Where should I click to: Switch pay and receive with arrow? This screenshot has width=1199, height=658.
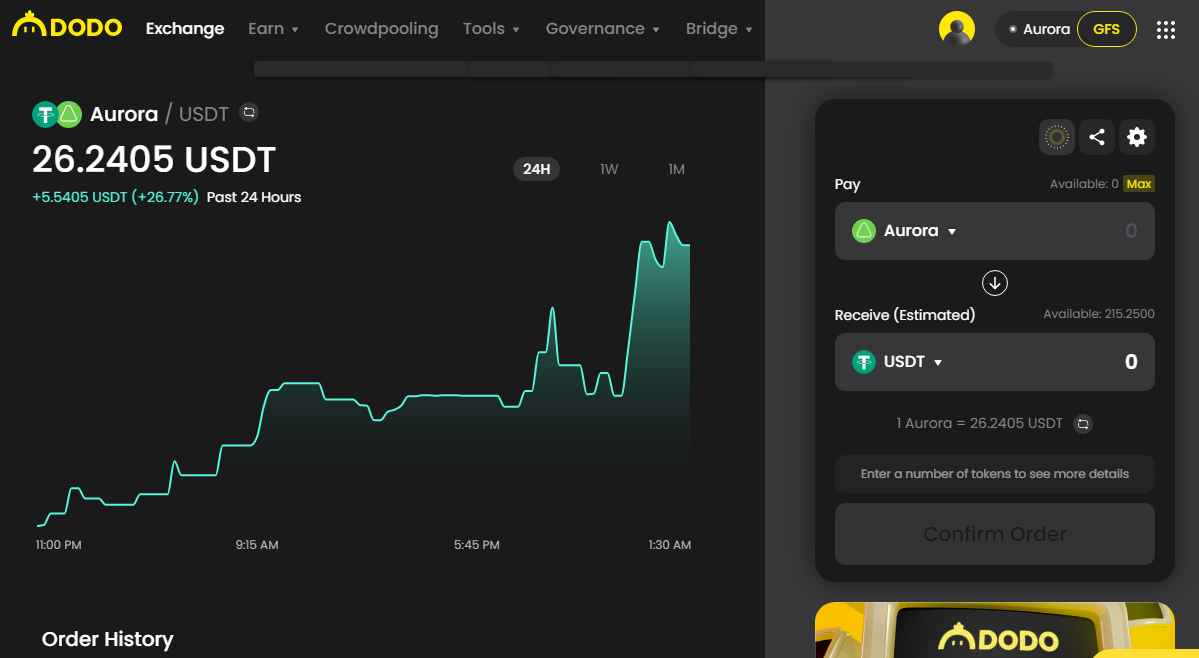[994, 283]
